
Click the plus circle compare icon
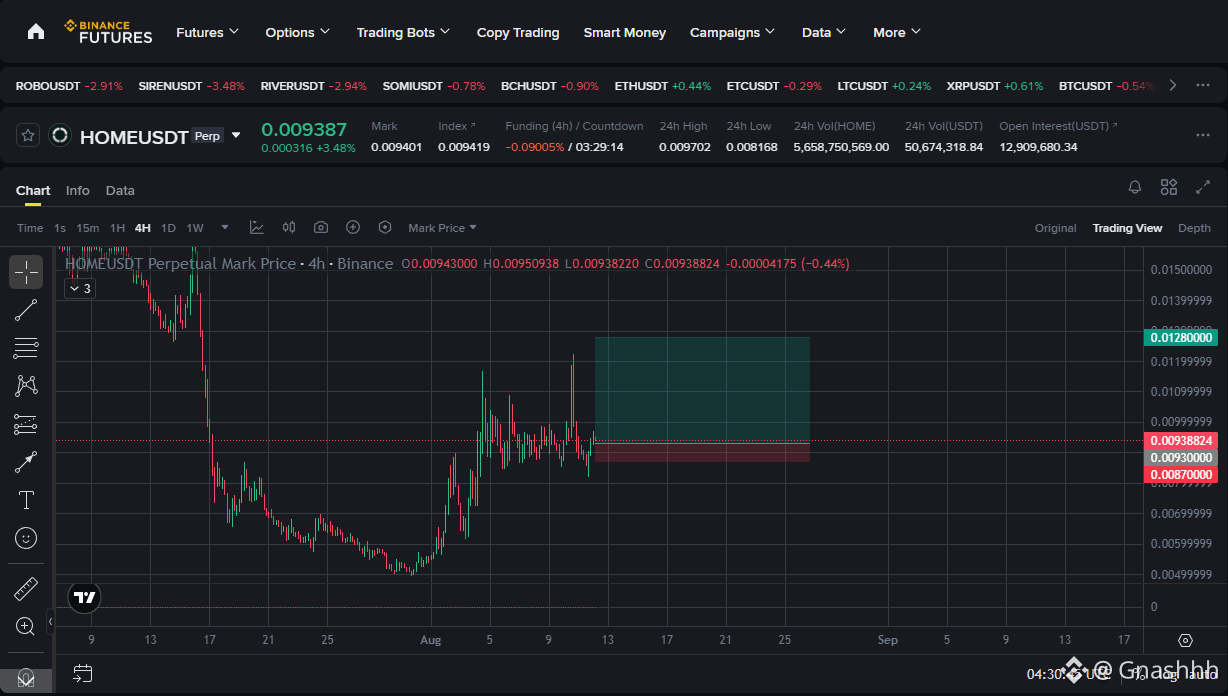(x=353, y=227)
